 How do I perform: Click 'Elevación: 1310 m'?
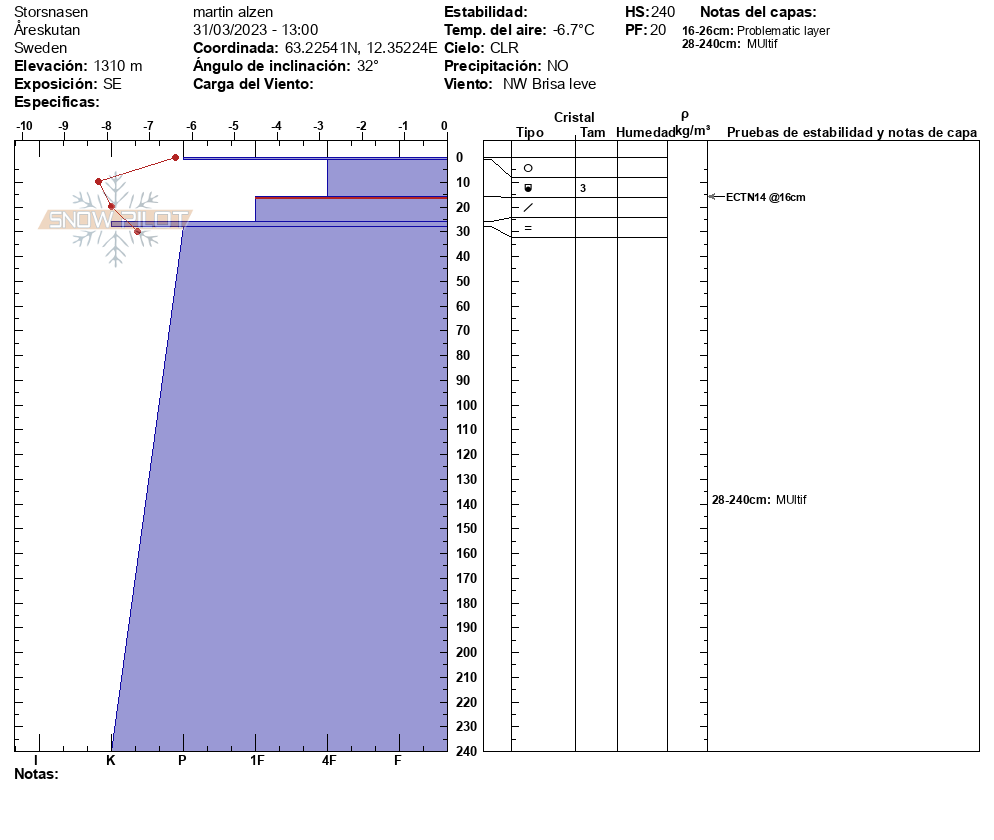78,66
